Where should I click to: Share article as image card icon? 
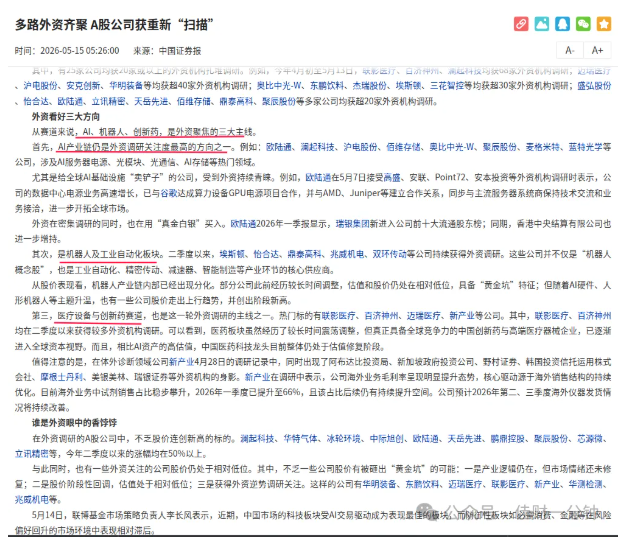542,24
